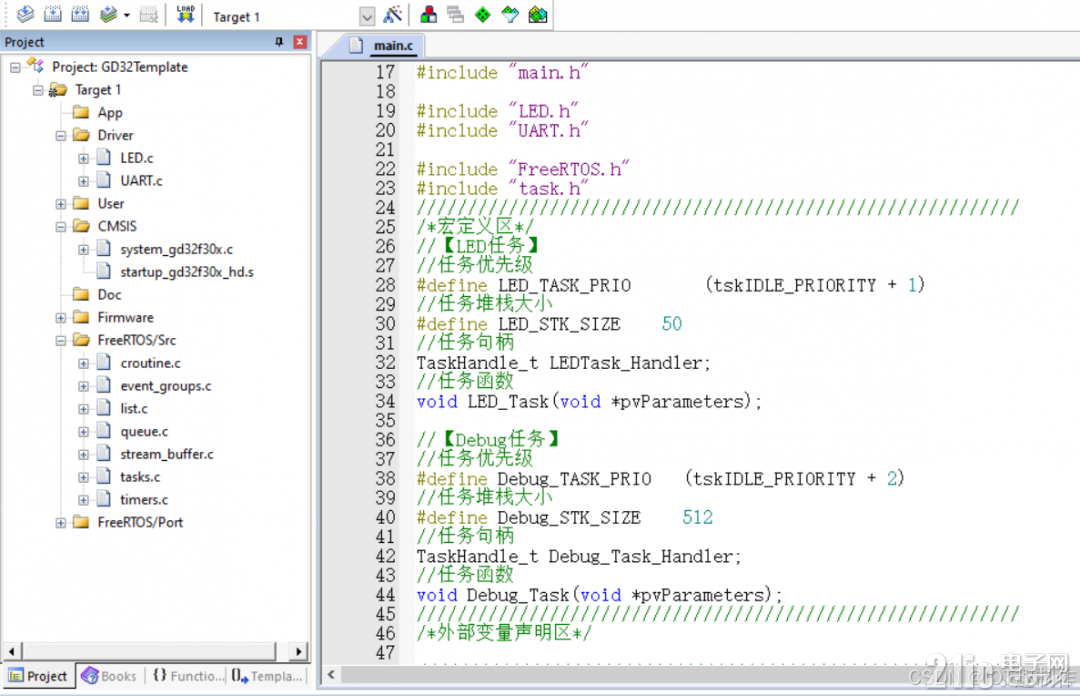1080x696 pixels.
Task: Select tasks.c in the project tree
Action: click(140, 477)
